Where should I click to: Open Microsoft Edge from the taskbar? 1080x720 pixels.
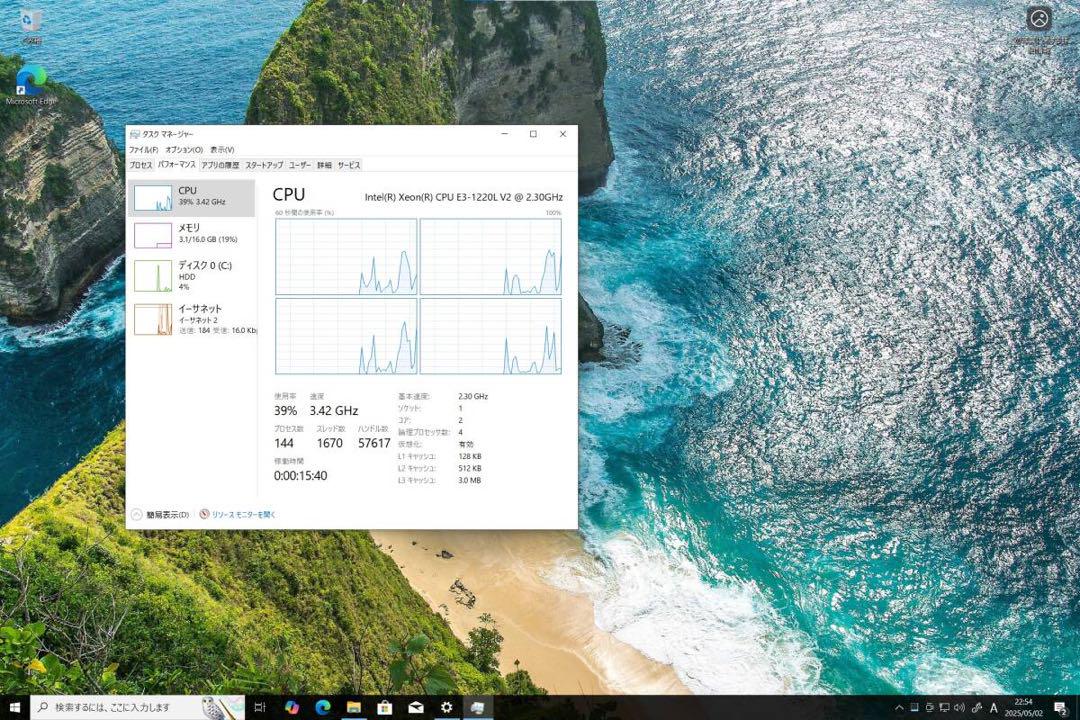click(x=322, y=708)
